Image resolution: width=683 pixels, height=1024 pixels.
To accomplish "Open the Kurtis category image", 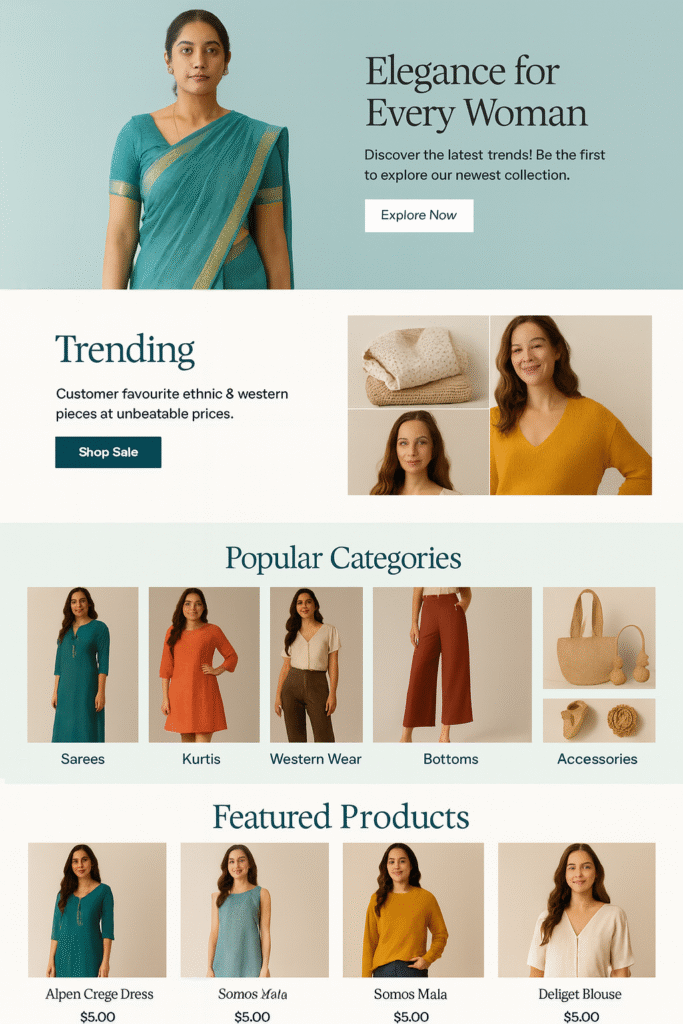I will (x=204, y=664).
